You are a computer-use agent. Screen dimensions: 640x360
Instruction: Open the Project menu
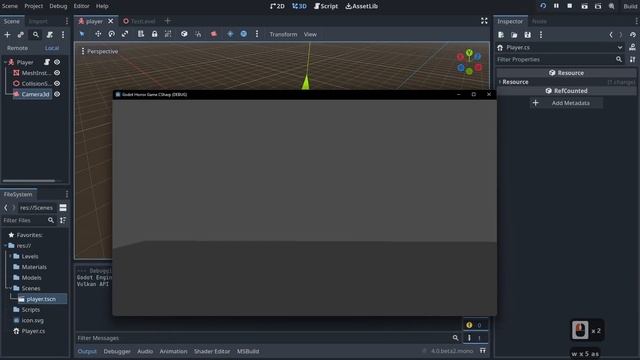click(x=33, y=6)
